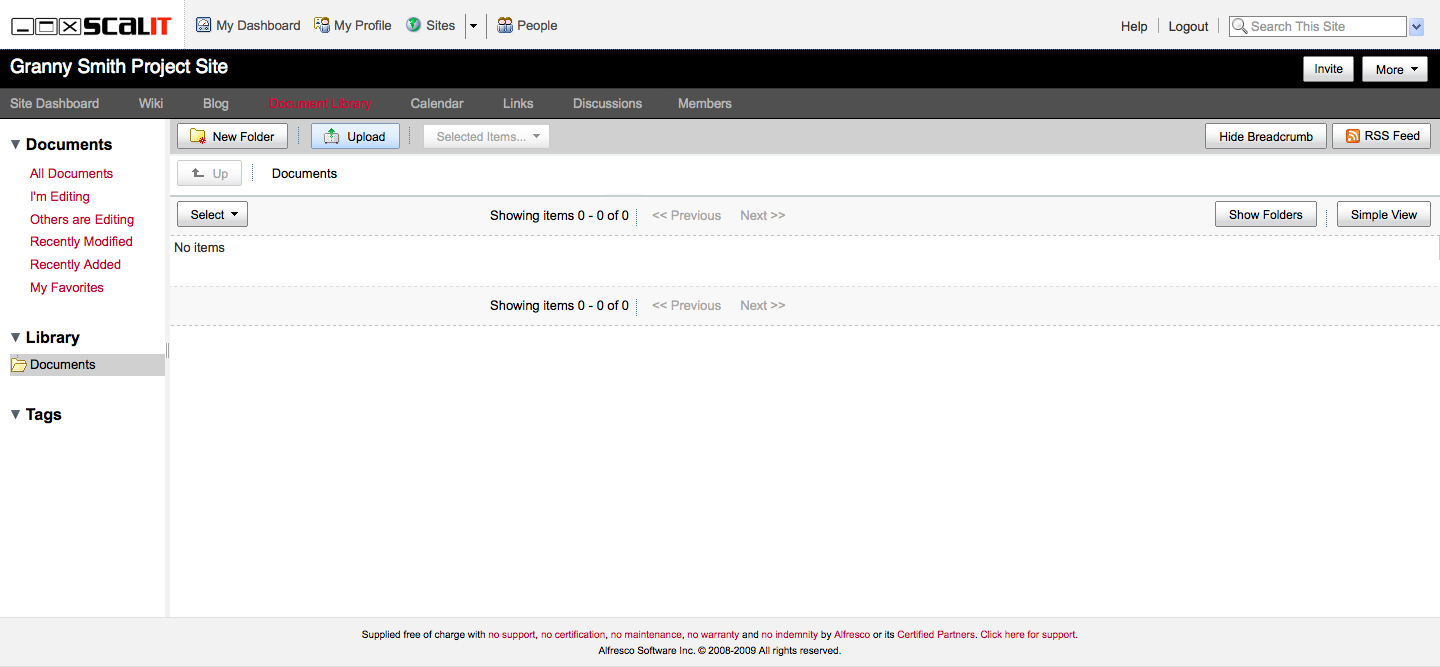Click bottom Next pagination link

[x=762, y=305]
